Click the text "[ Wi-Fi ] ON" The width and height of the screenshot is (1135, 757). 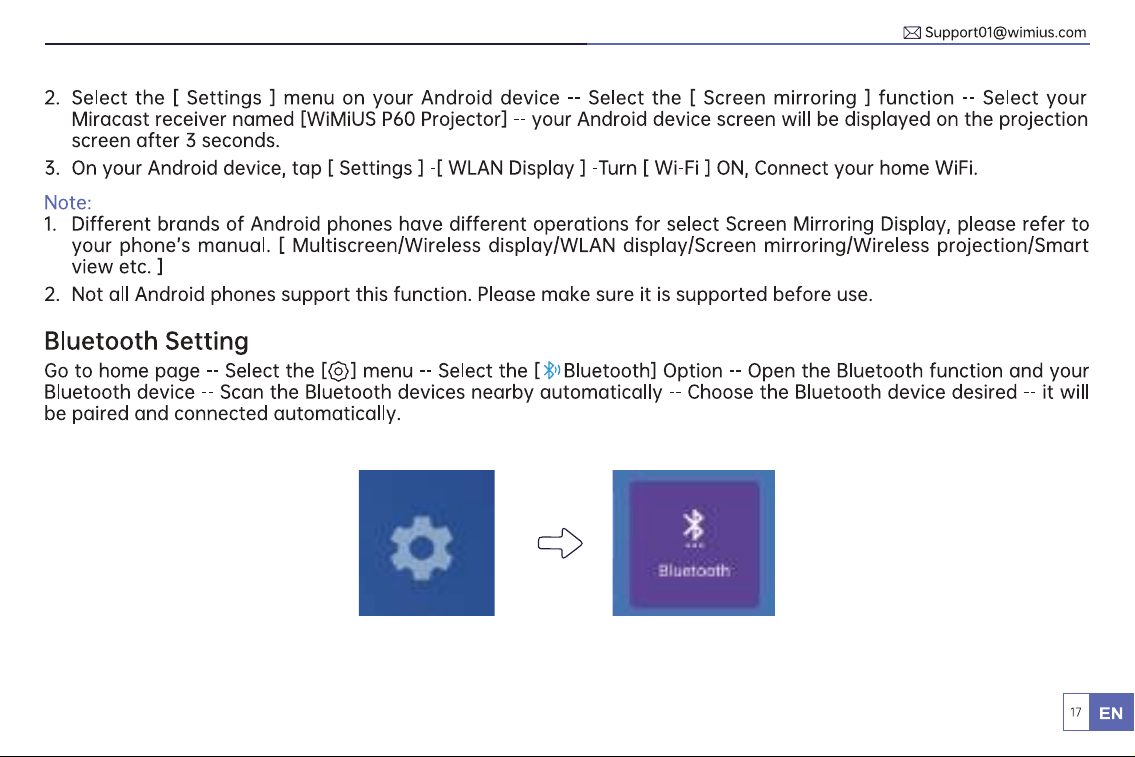(693, 169)
